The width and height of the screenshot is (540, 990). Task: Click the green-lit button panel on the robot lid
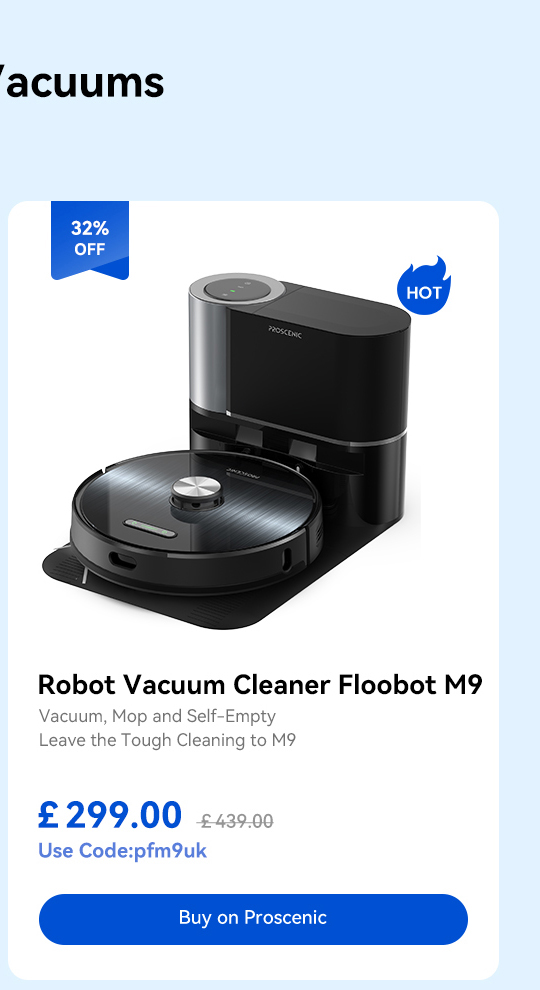tap(150, 527)
